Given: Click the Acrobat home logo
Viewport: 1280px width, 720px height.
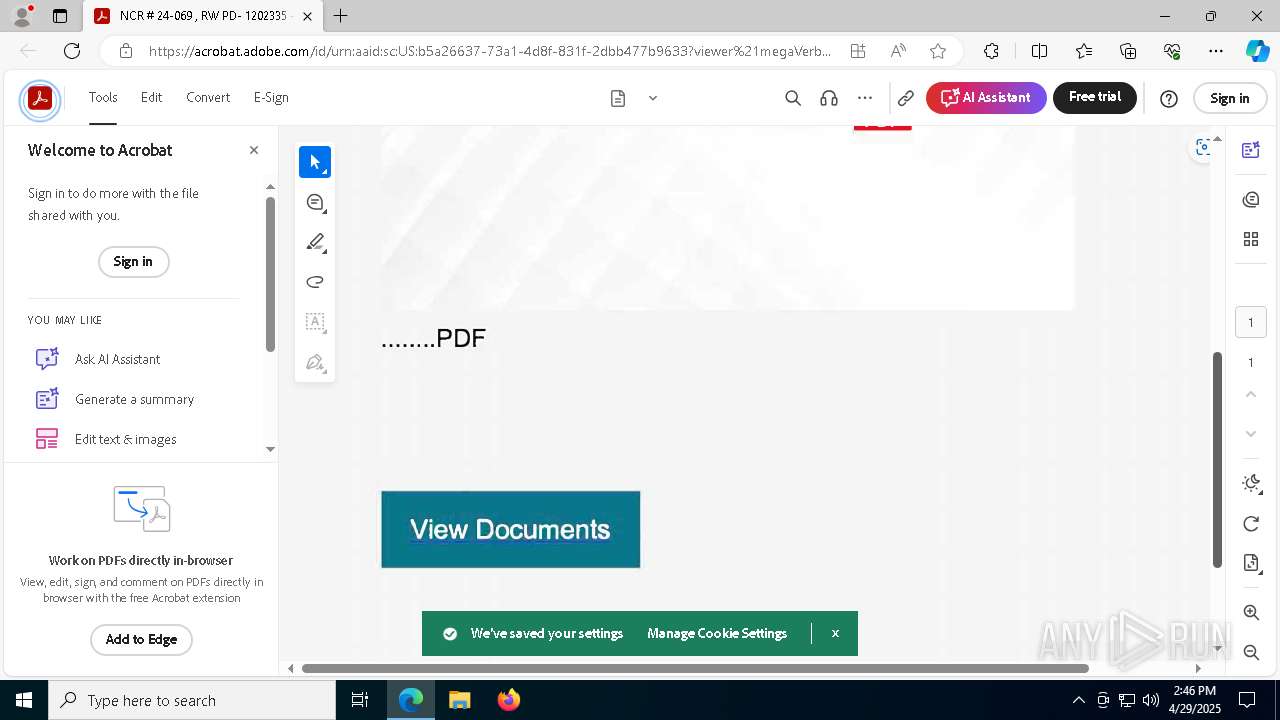Looking at the screenshot, I should click(40, 98).
